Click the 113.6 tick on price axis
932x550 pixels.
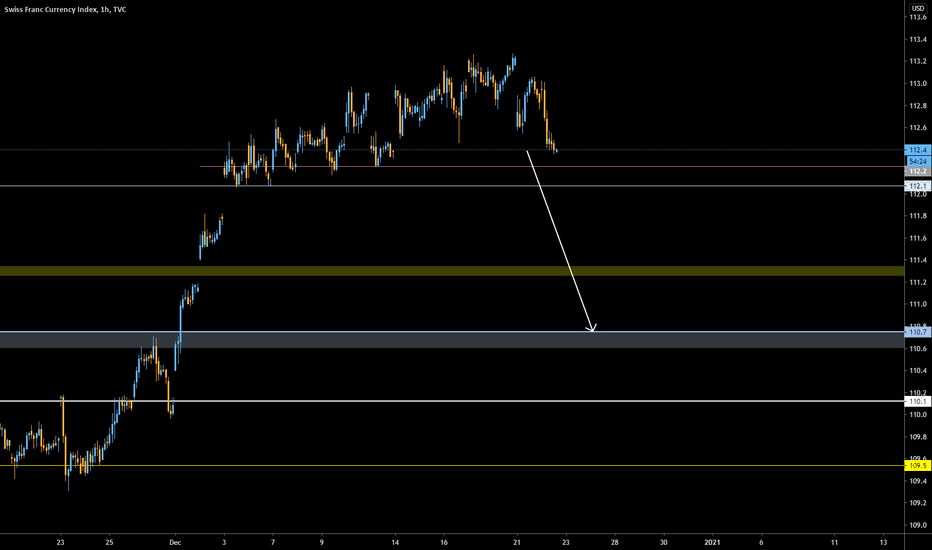click(917, 17)
